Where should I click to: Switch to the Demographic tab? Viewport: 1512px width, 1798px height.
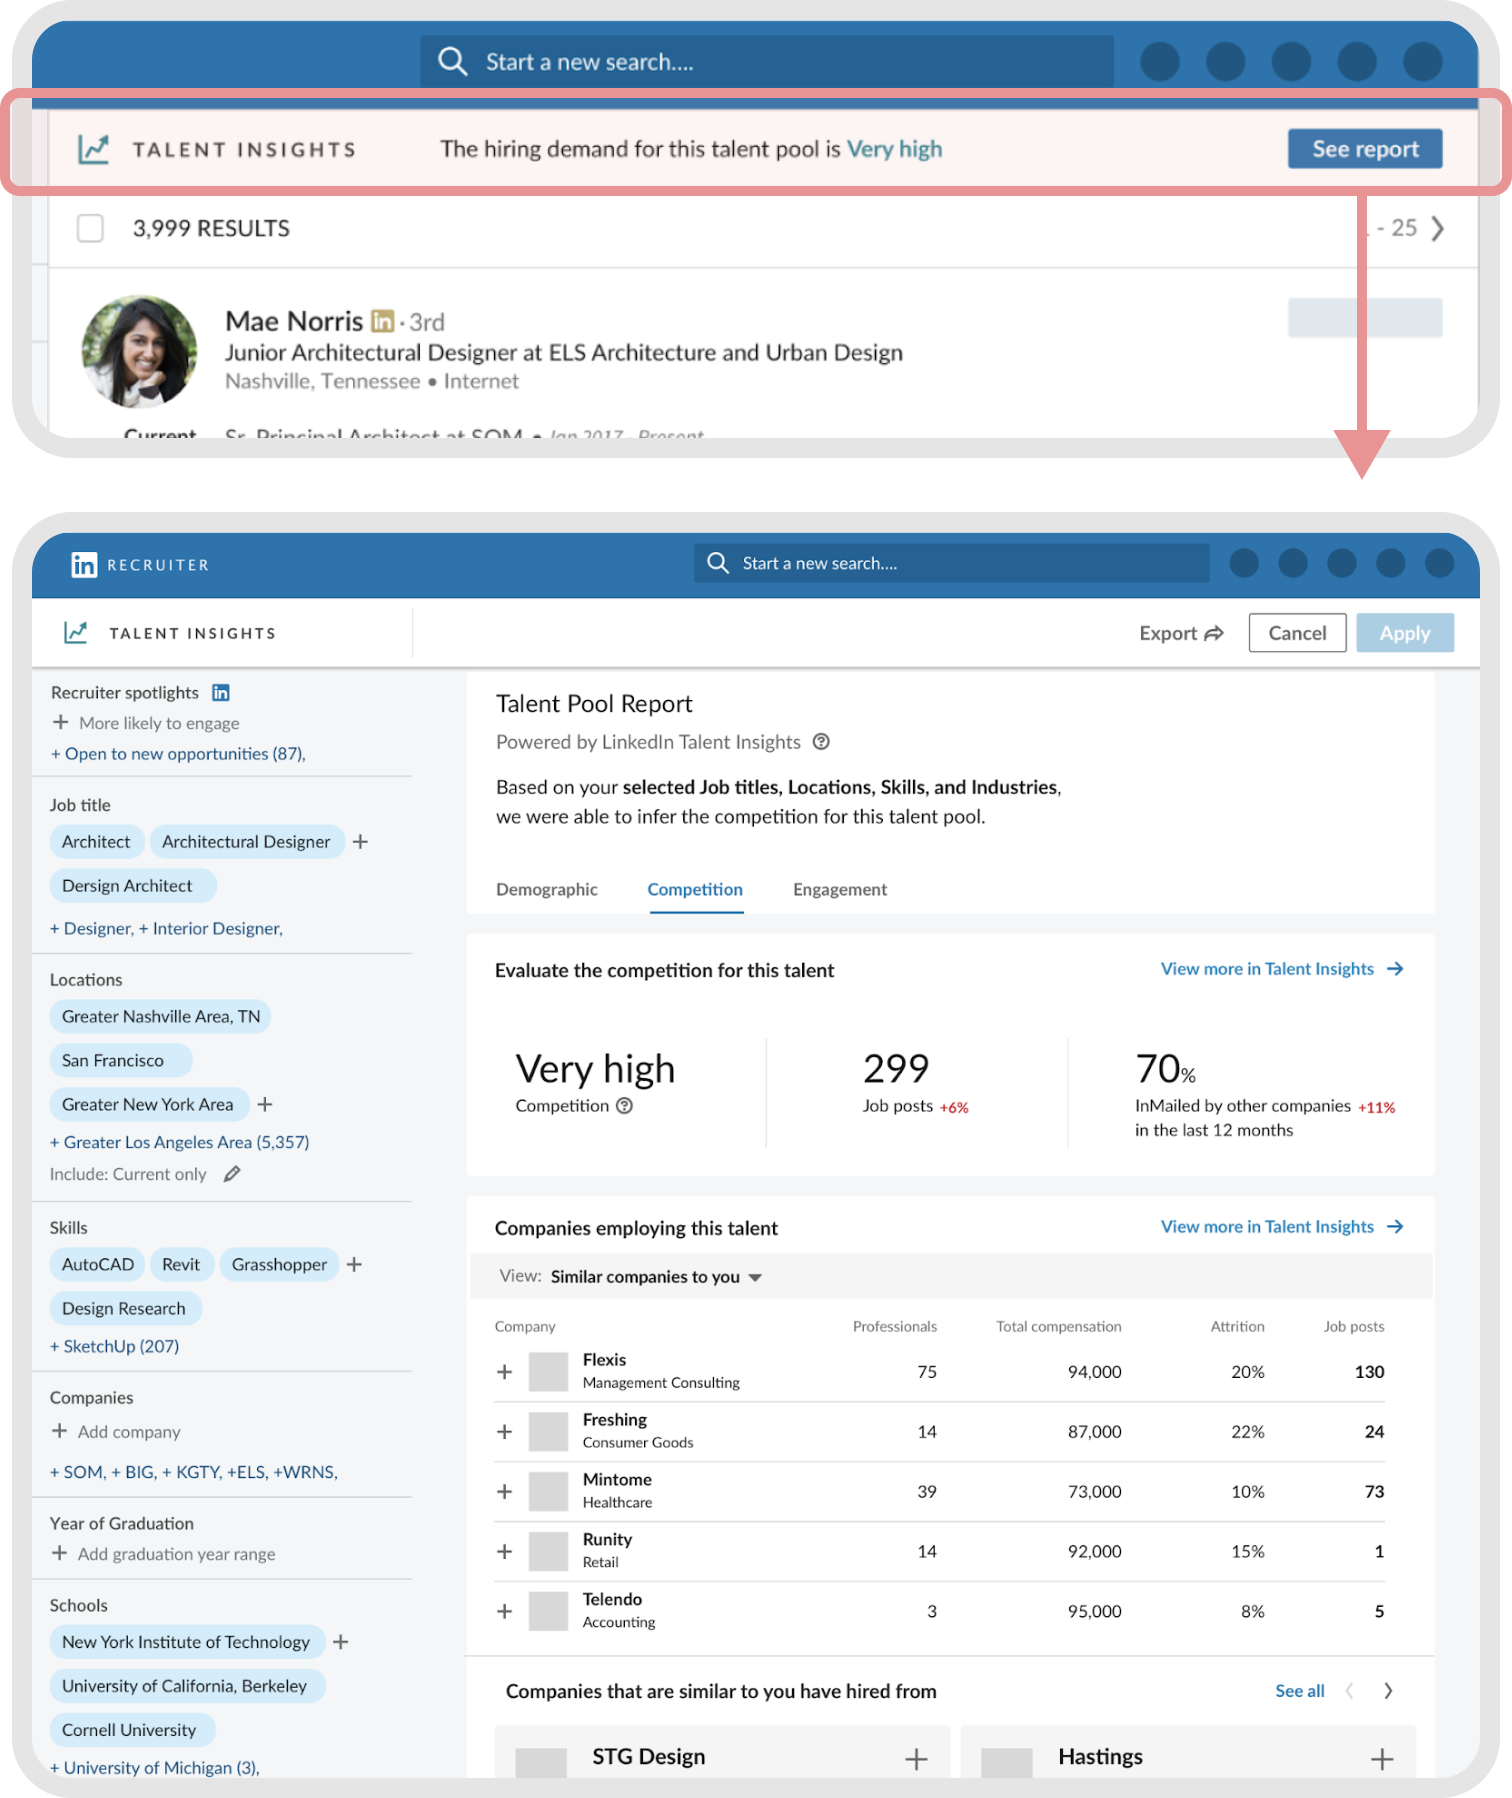click(546, 890)
